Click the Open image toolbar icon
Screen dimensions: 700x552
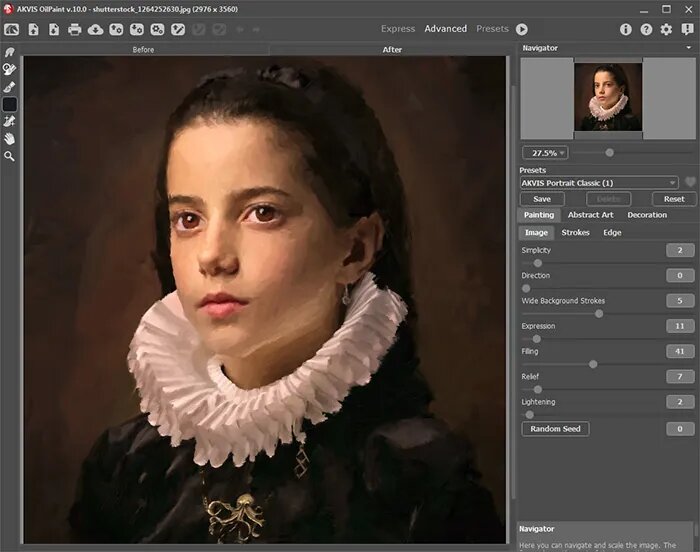(x=33, y=29)
